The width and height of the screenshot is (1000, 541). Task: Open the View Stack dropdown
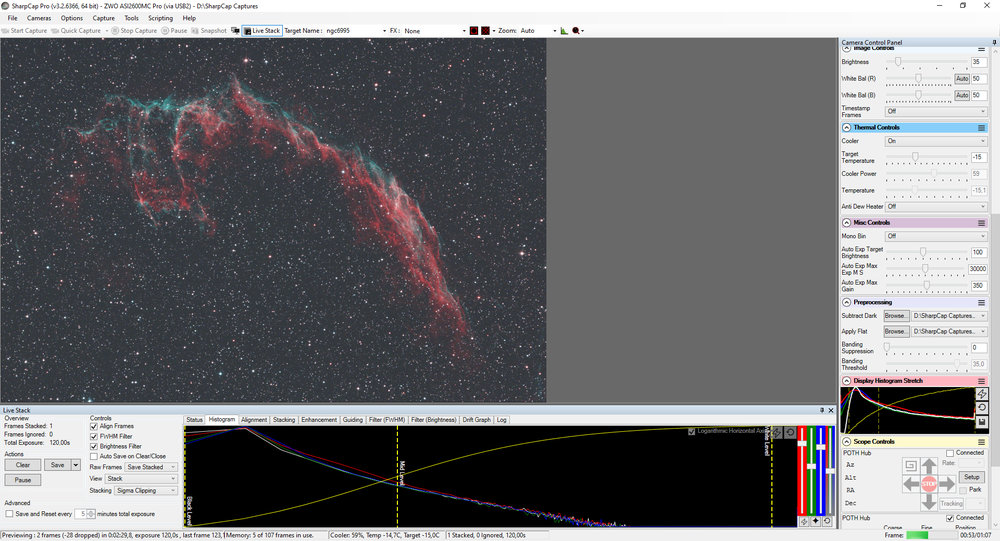click(x=142, y=478)
